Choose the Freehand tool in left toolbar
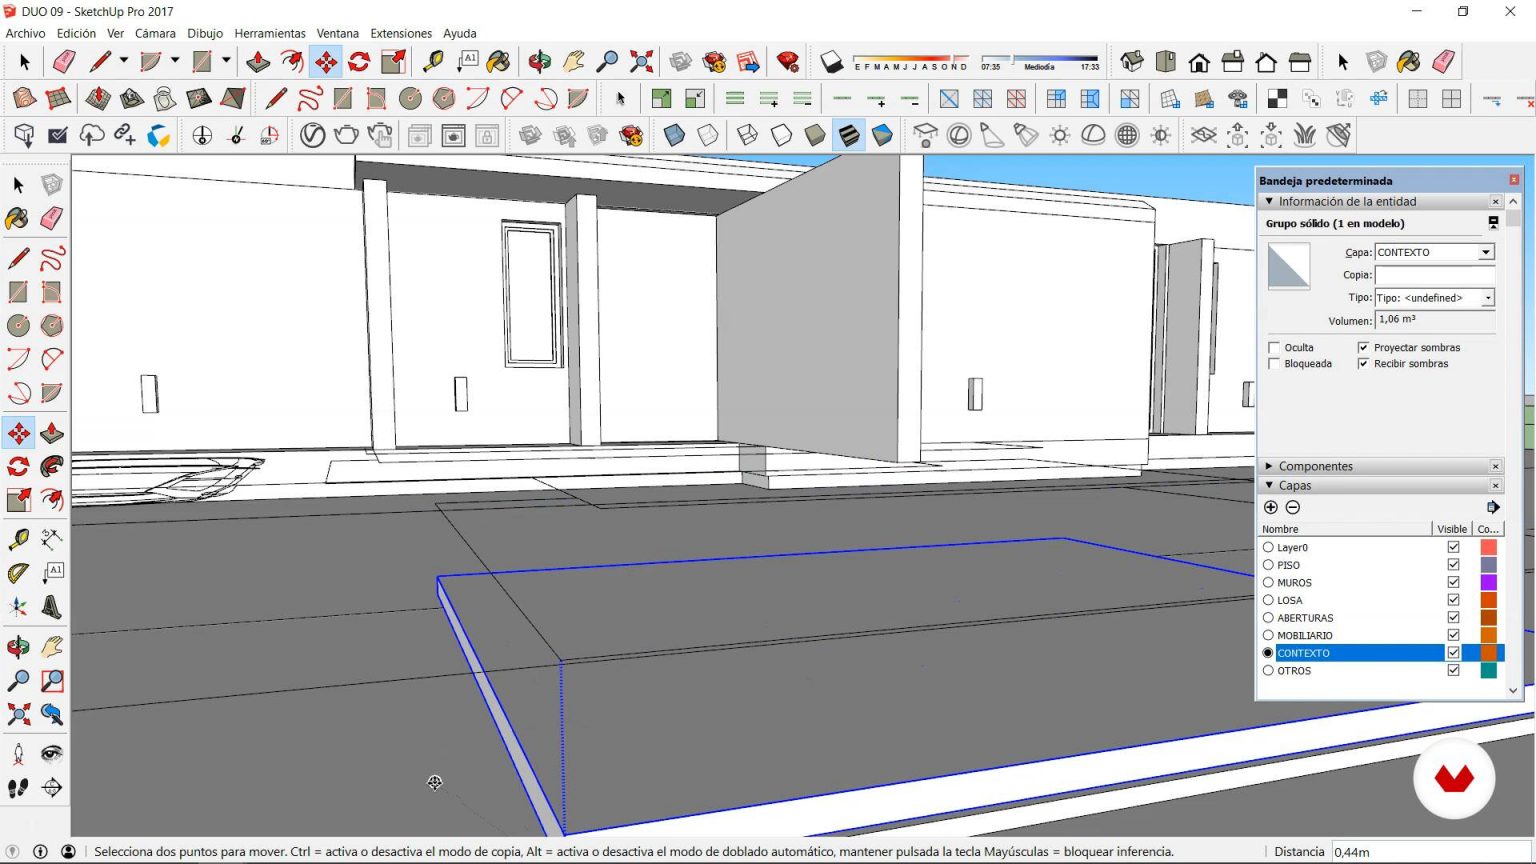This screenshot has height=864, width=1536. (x=52, y=259)
